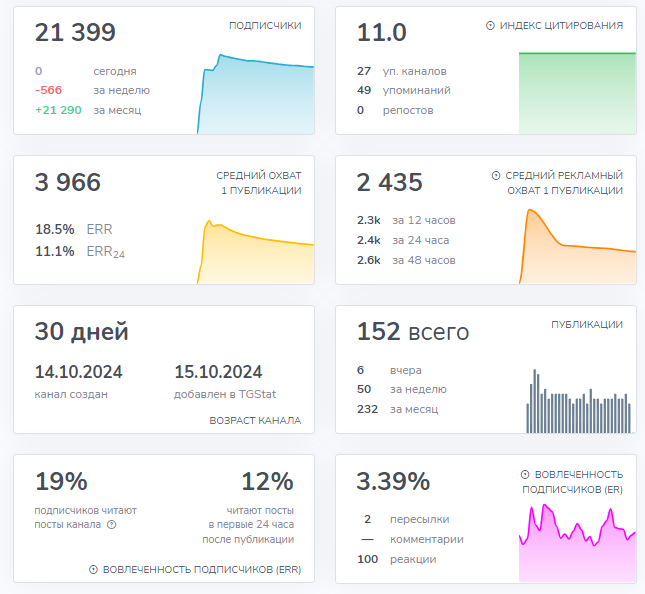Click the ВОЗРАСТ КАНАЛА label
Image resolution: width=645 pixels, height=594 pixels.
coord(255,420)
